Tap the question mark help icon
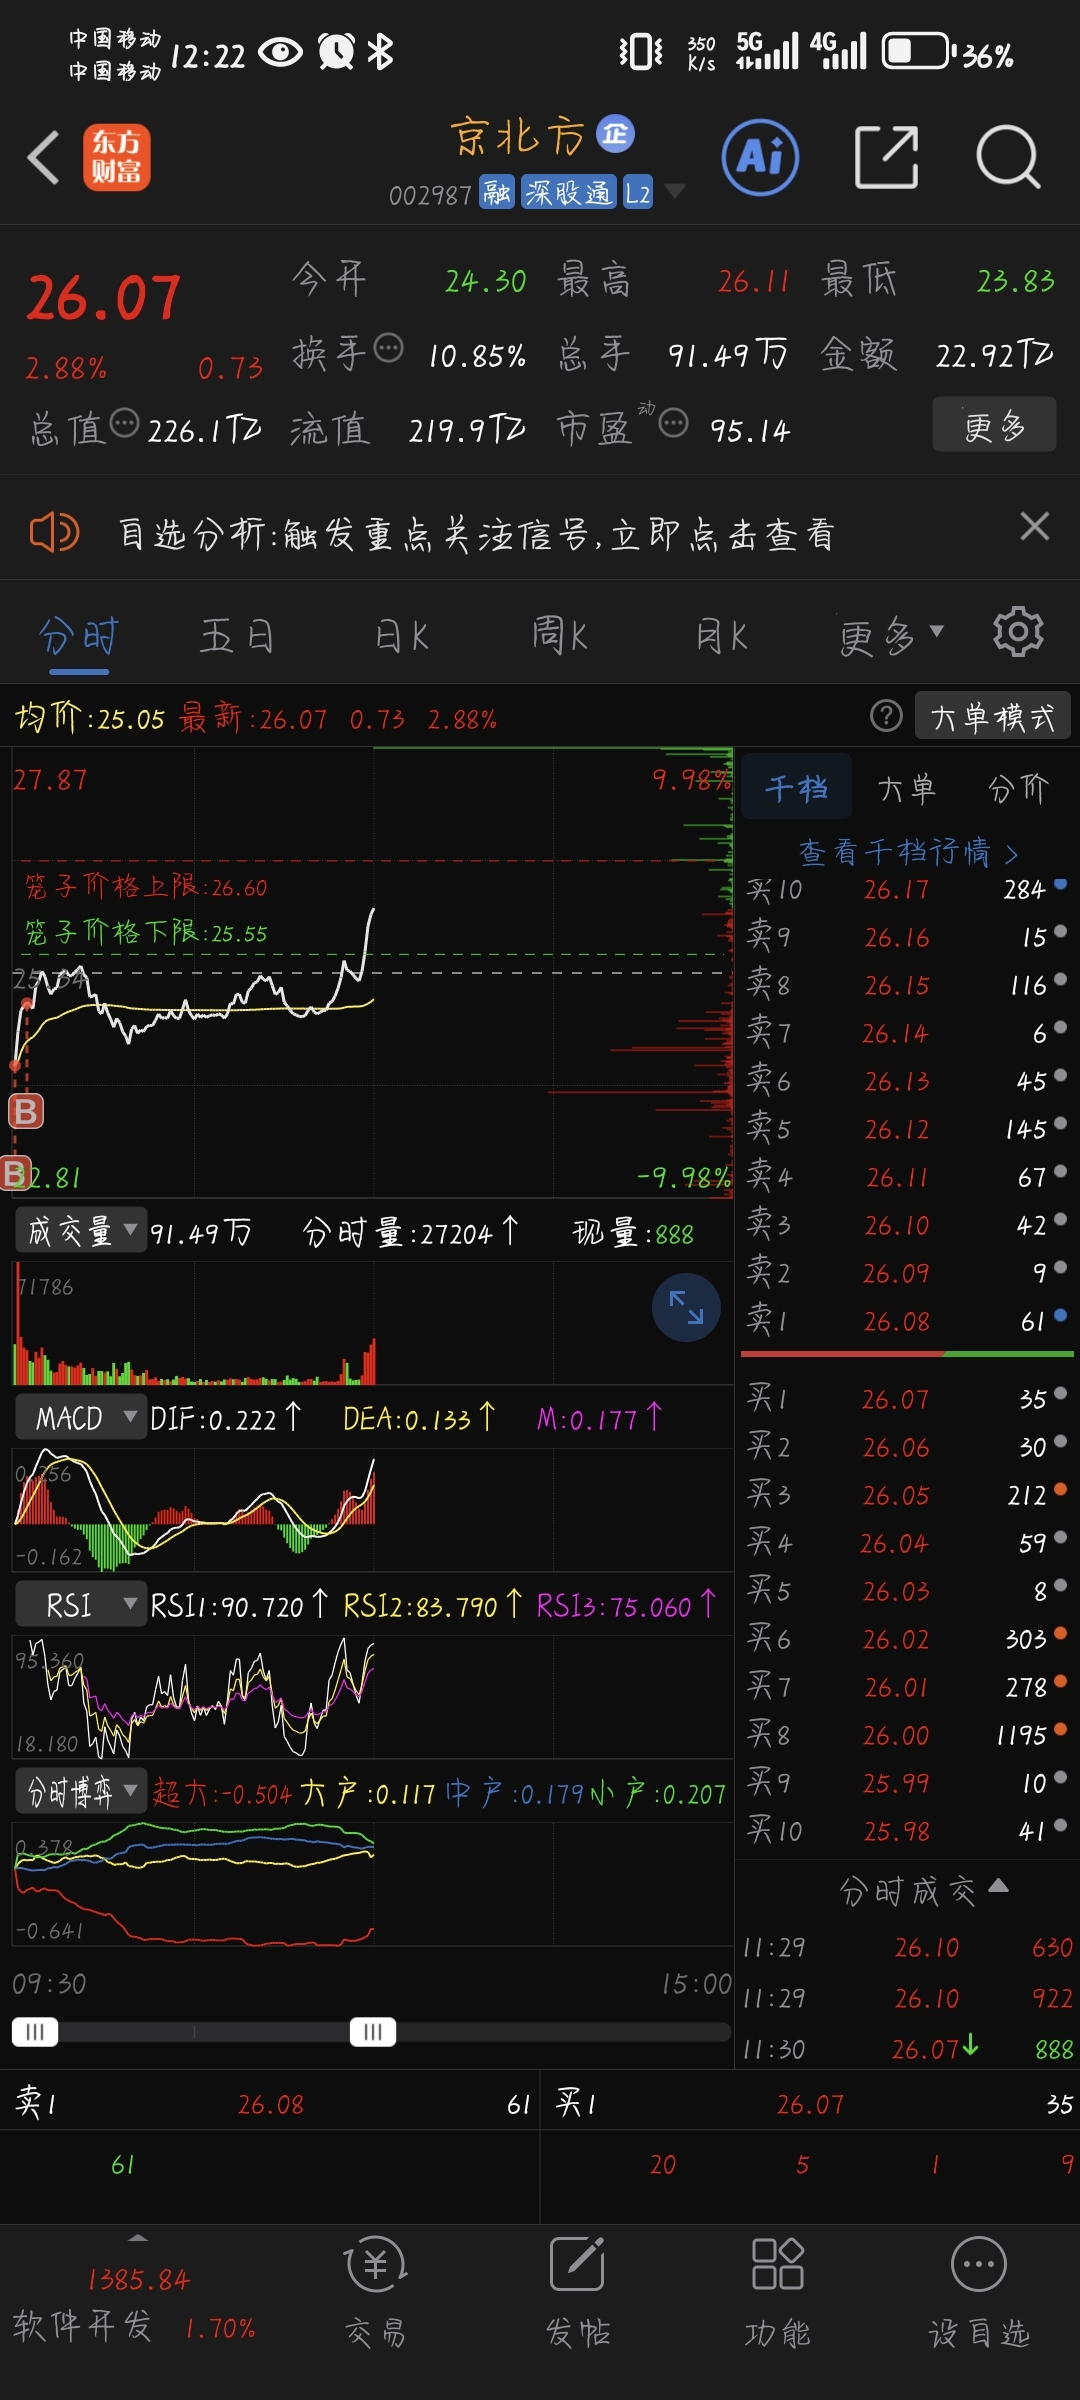The width and height of the screenshot is (1080, 2400). click(886, 716)
